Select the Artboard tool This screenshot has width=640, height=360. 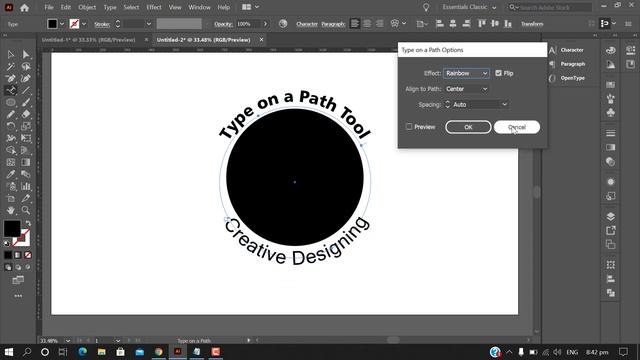[11, 198]
